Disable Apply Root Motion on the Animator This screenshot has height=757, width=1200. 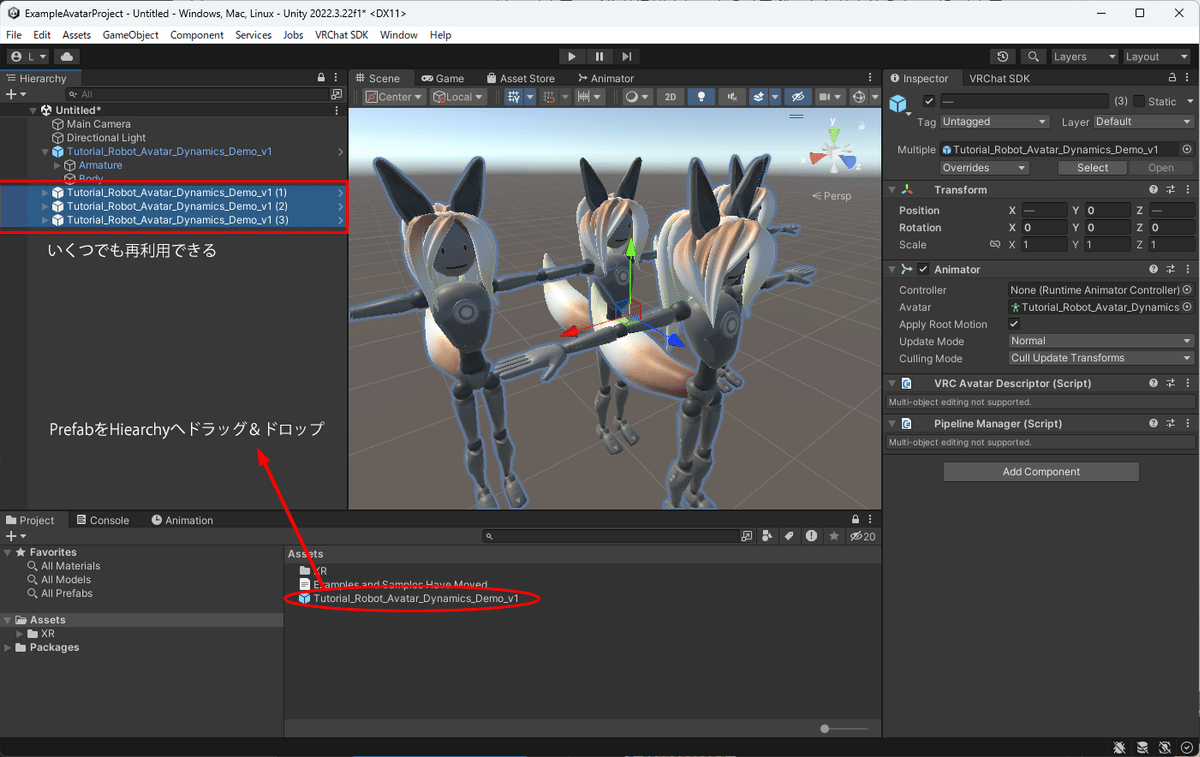[1013, 324]
